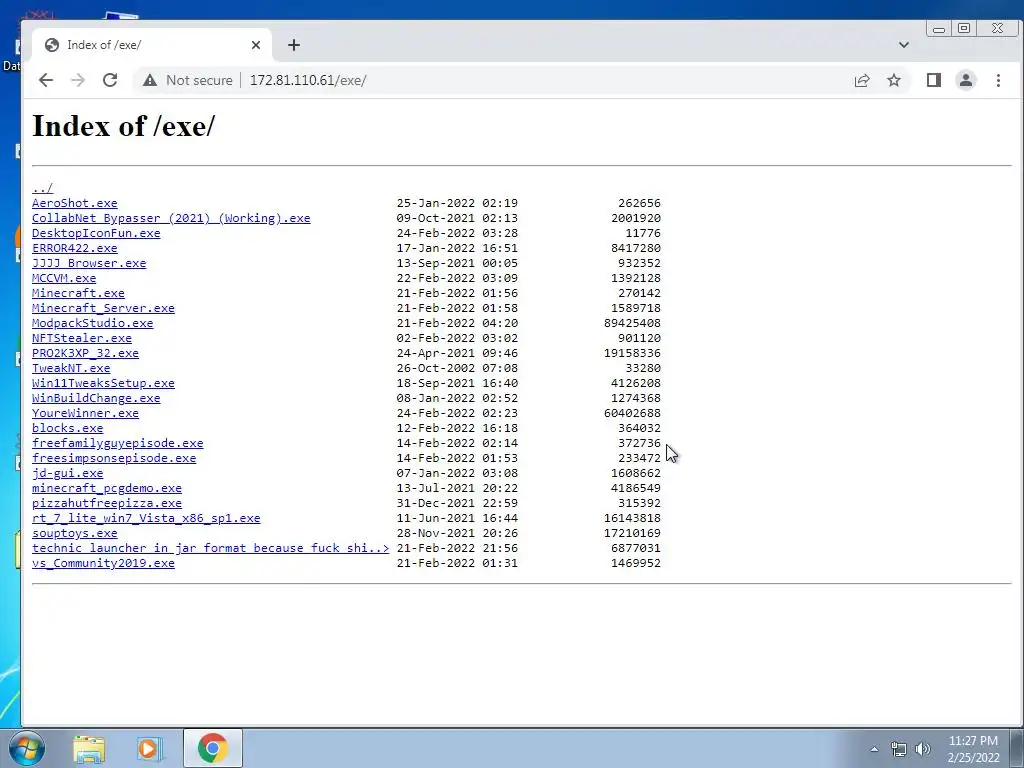Click the date 26-Oct-2002 07:08
1024x768 pixels.
[x=457, y=368]
